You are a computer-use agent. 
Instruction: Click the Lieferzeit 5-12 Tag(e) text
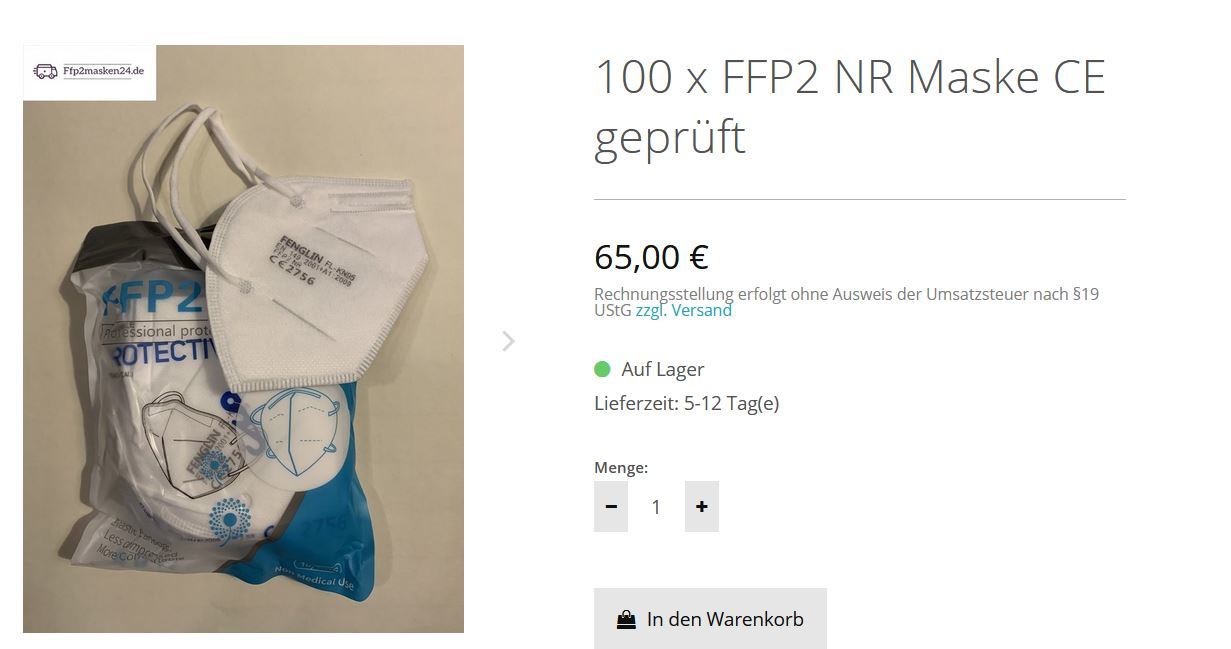tap(686, 403)
